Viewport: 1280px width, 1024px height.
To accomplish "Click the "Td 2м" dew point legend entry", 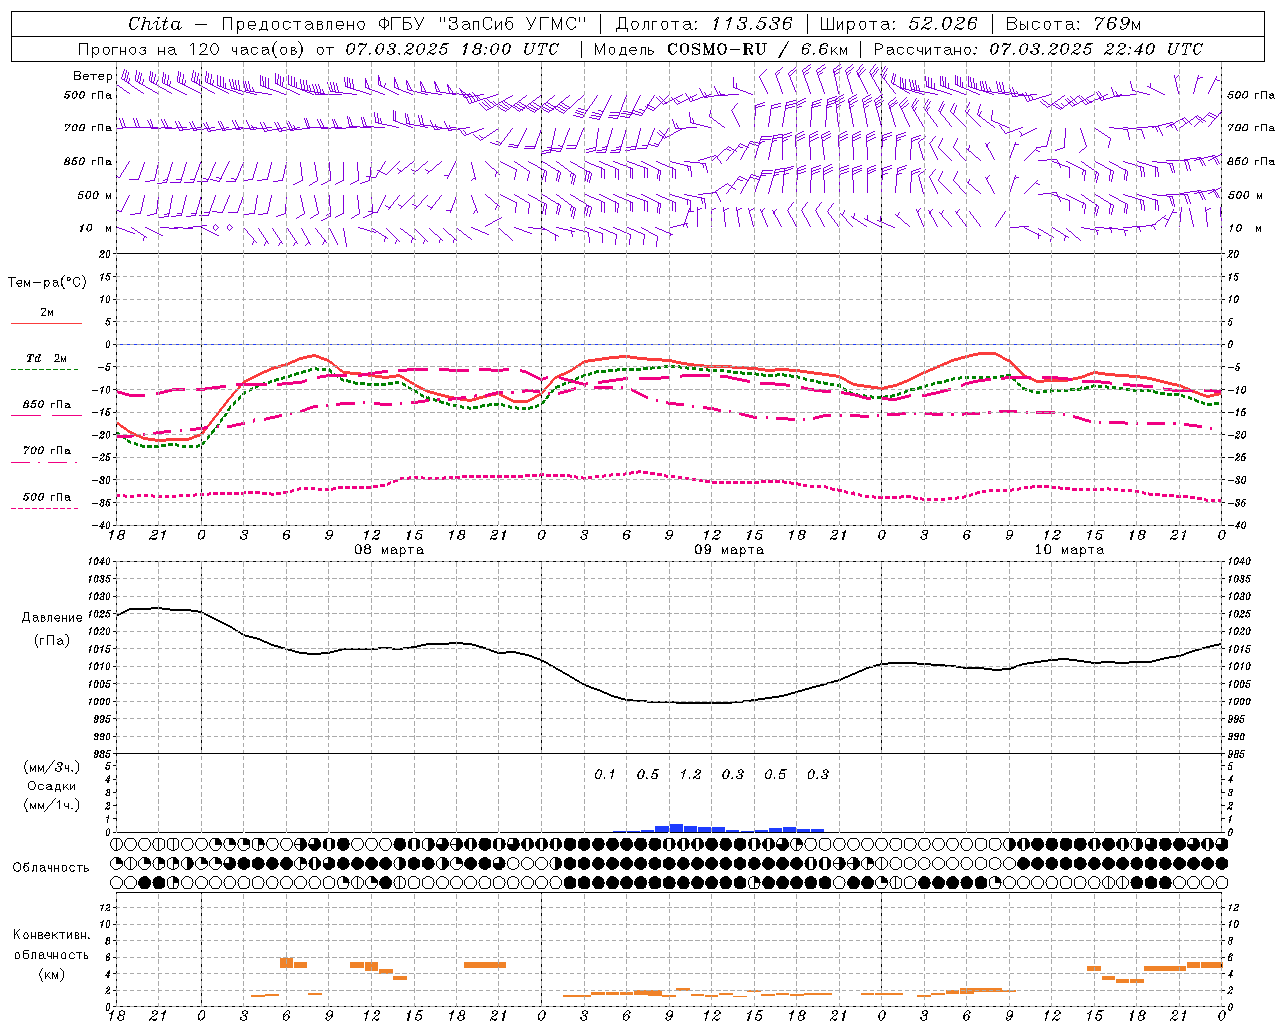I will point(47,358).
